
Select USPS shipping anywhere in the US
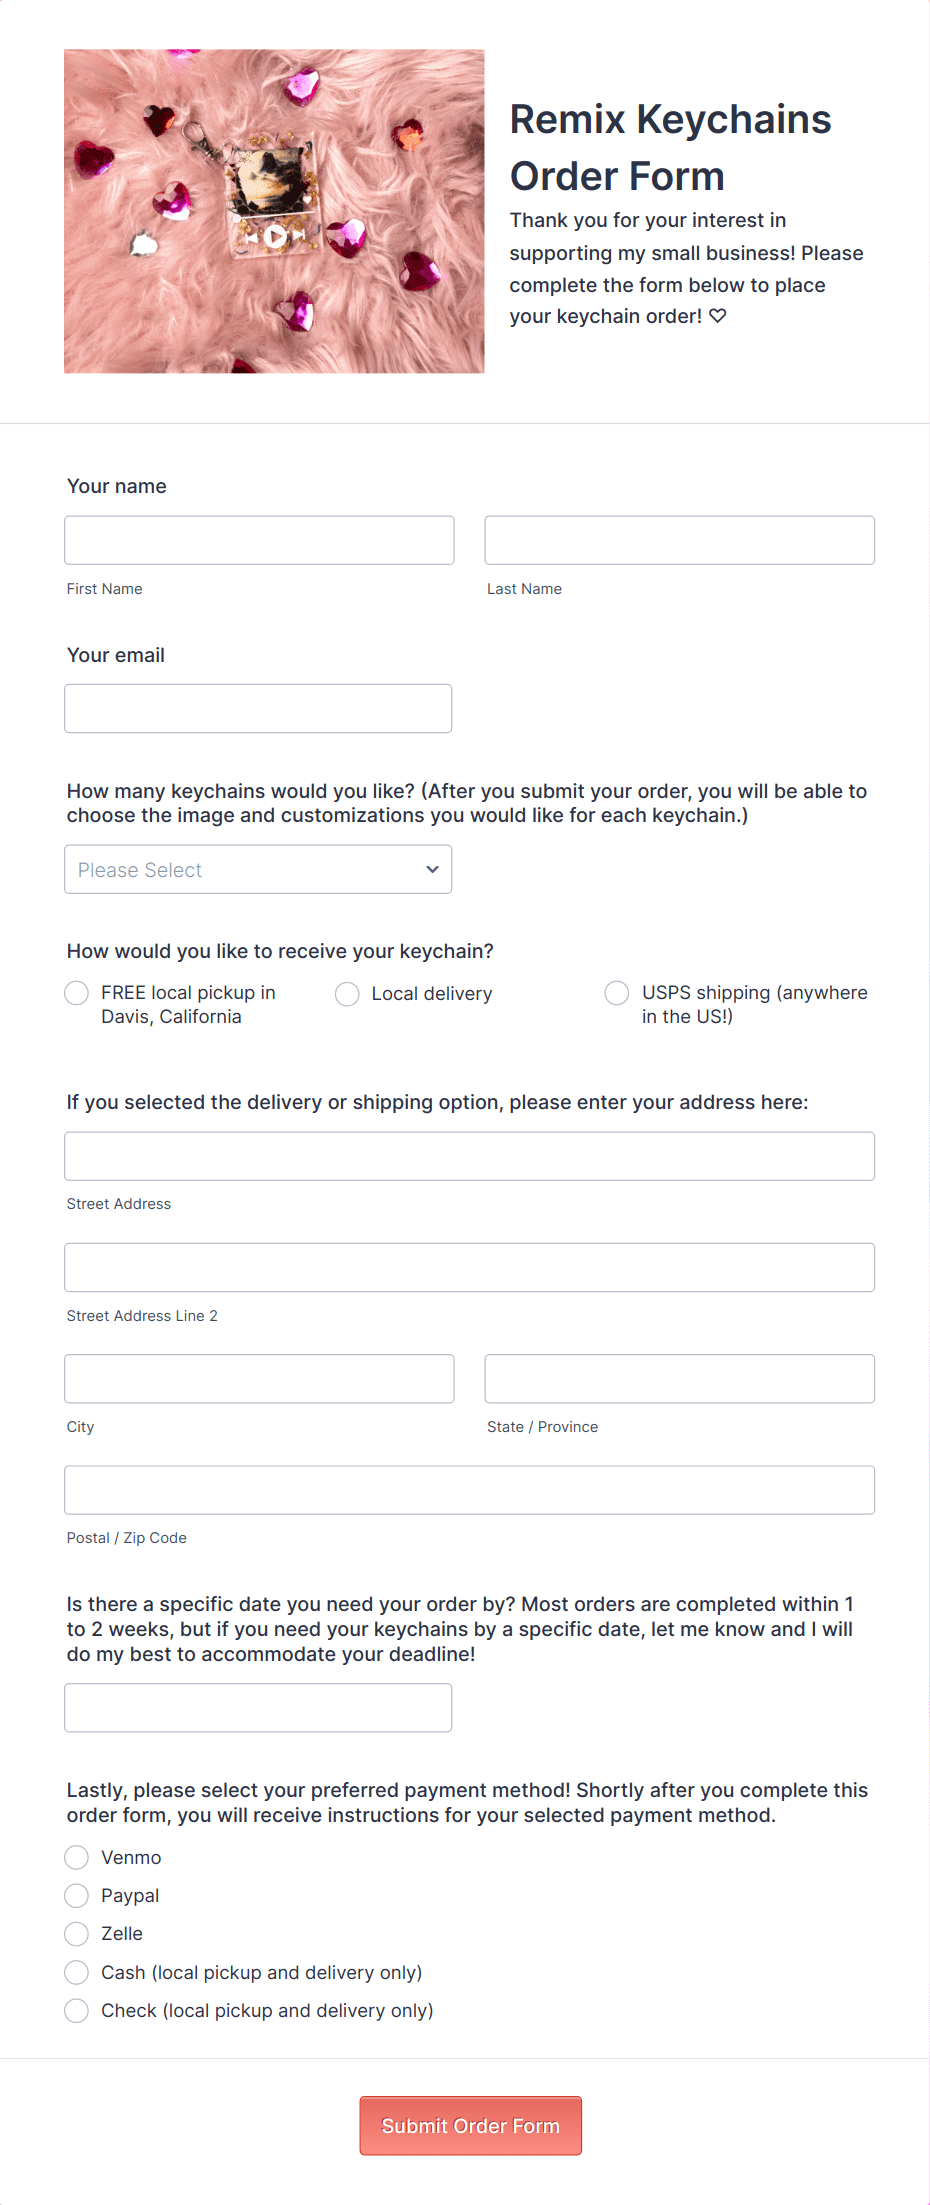point(616,993)
